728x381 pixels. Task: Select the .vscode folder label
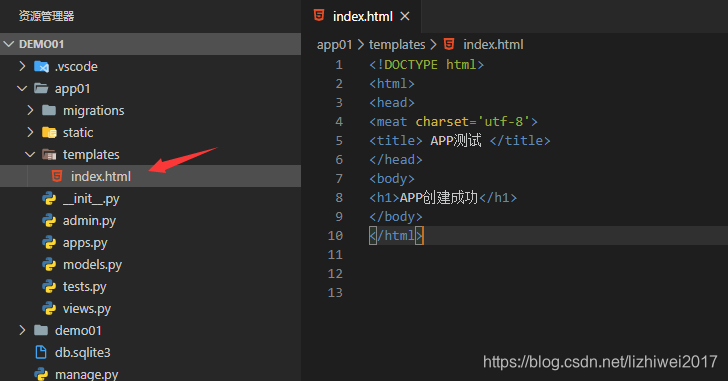76,66
